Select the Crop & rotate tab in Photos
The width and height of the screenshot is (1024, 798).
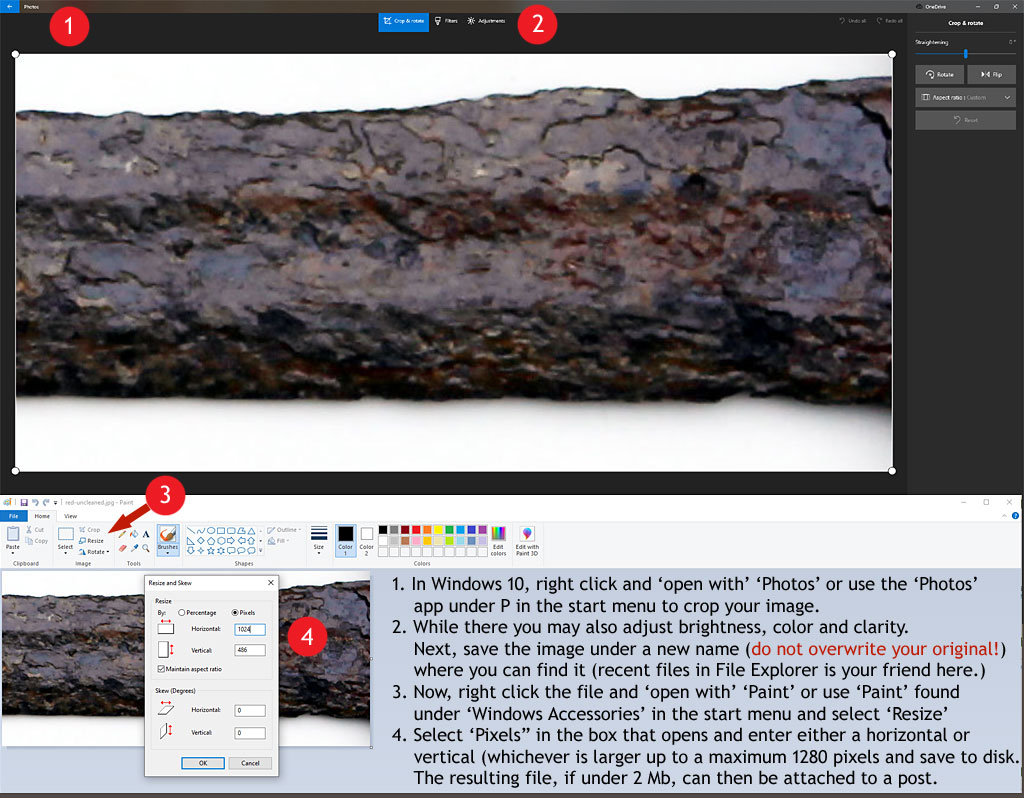[x=404, y=22]
